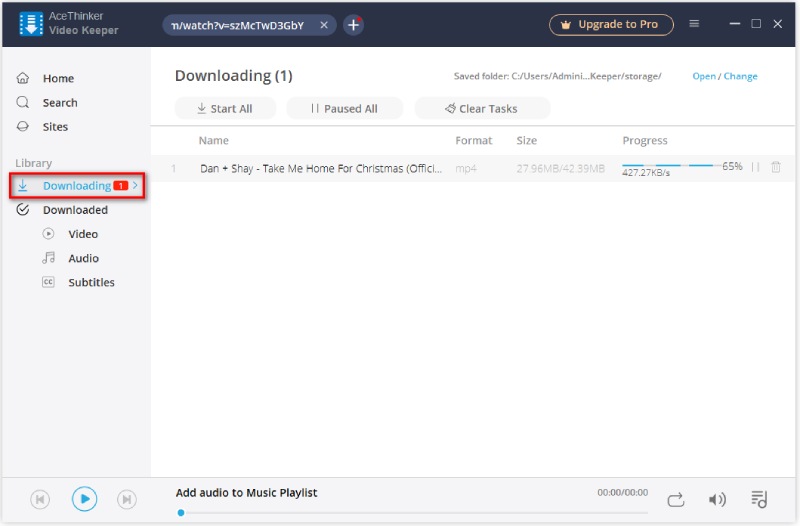
Task: Expand the Downloading section chevron
Action: [136, 185]
